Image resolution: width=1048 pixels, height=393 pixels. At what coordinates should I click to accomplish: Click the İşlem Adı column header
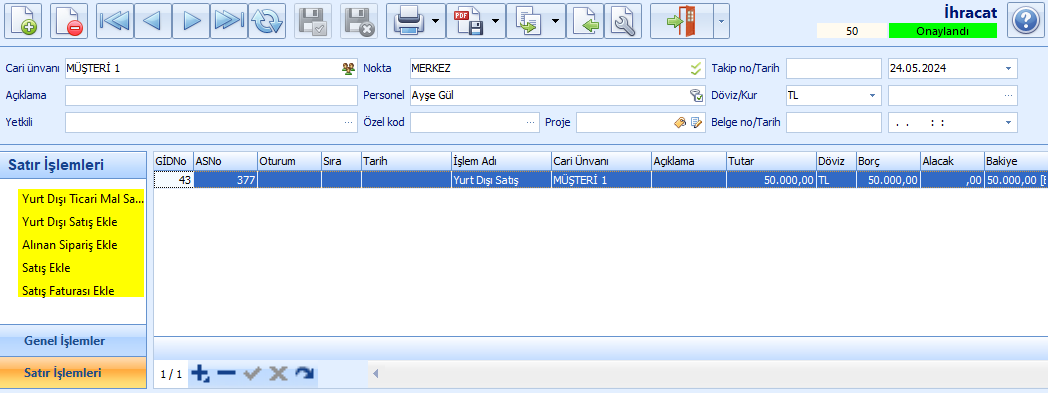coord(501,161)
